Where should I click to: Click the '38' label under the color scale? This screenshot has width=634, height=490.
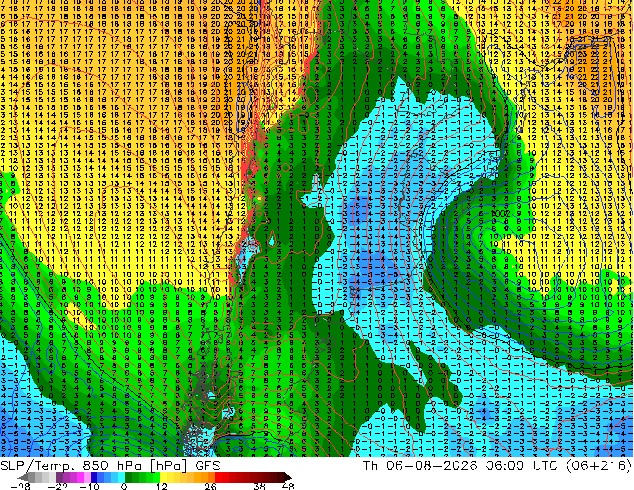260,486
